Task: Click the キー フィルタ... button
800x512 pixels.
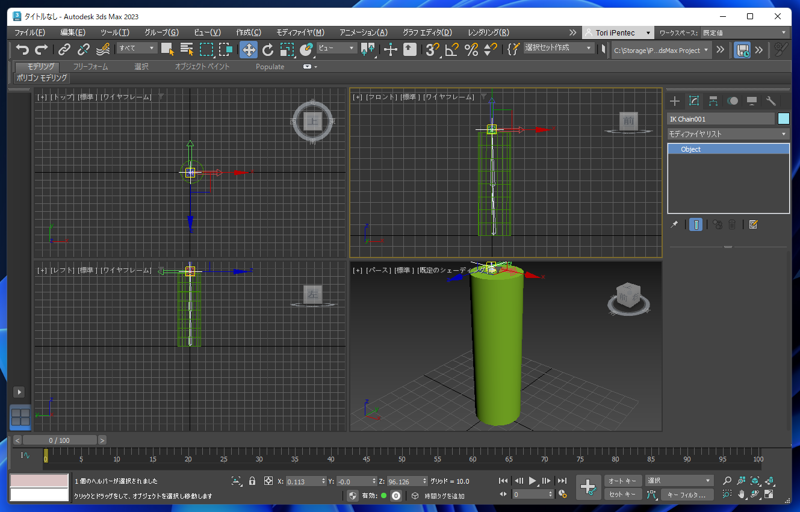Action: (x=686, y=495)
